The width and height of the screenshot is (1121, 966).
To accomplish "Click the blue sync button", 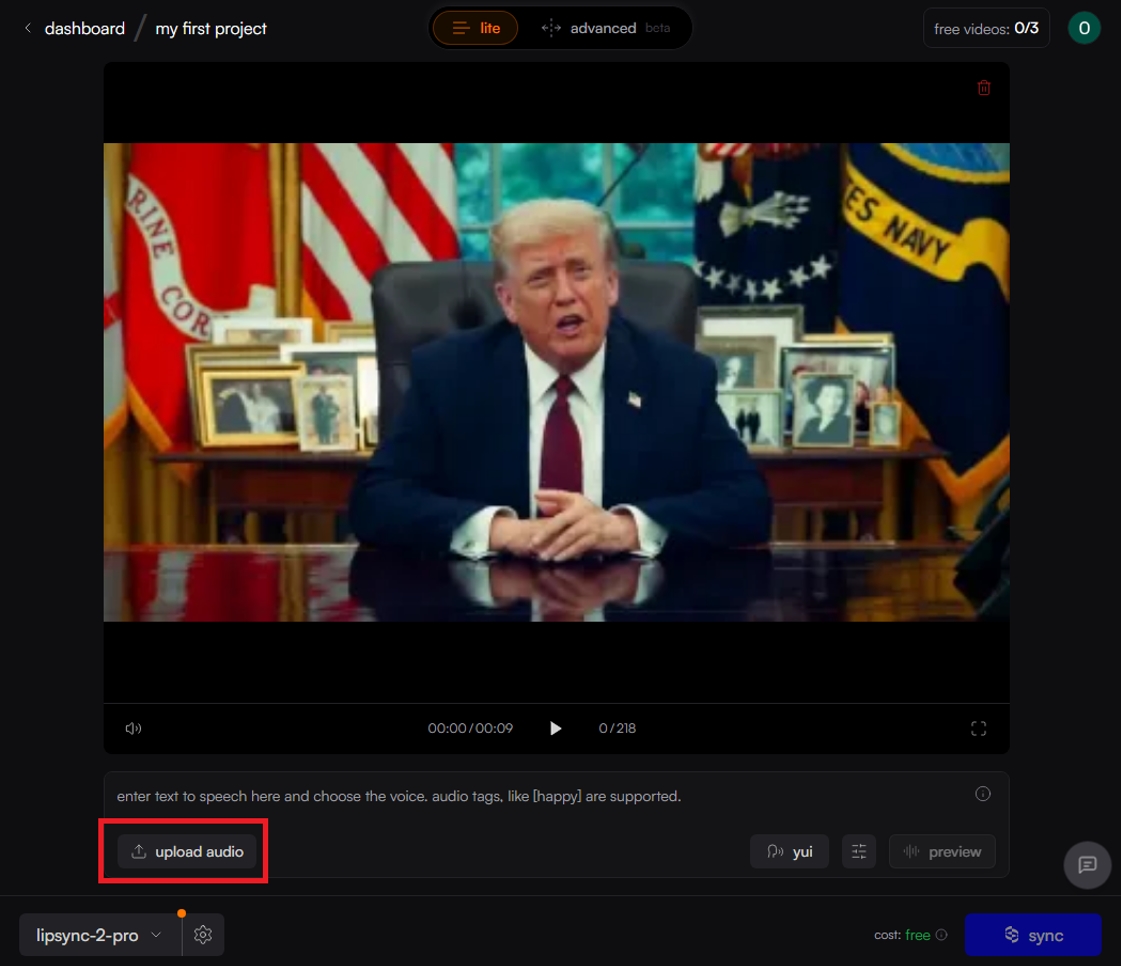I will (x=1032, y=935).
